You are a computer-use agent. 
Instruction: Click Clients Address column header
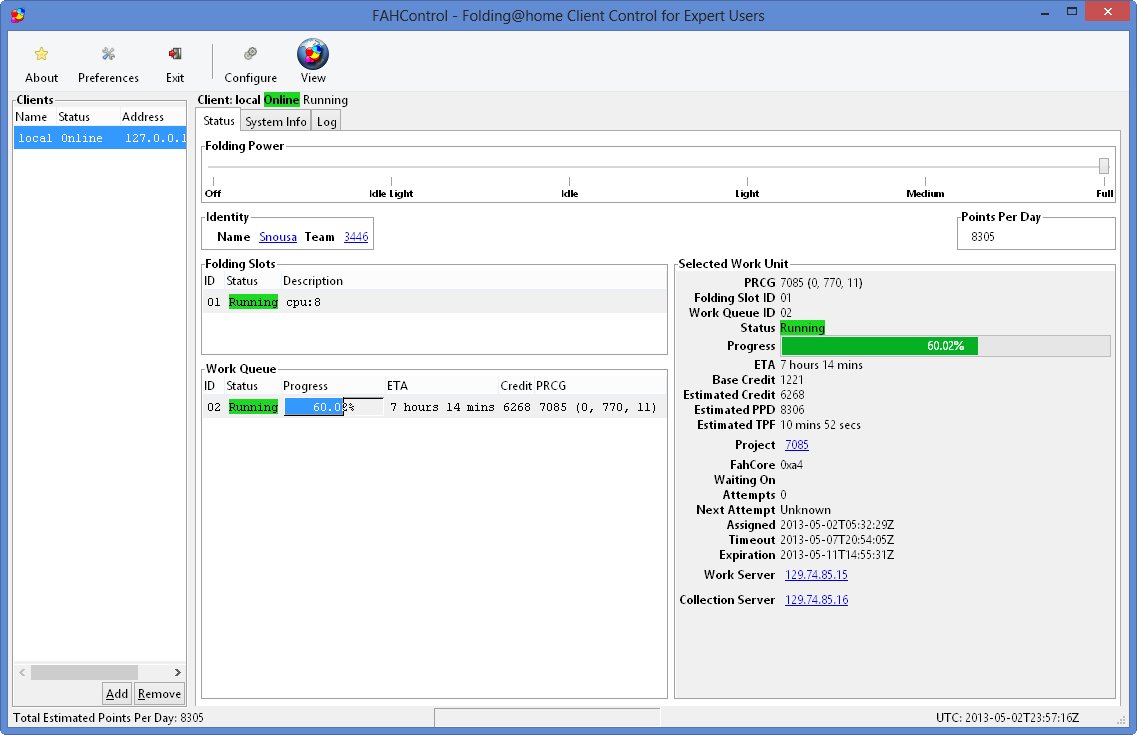(143, 117)
